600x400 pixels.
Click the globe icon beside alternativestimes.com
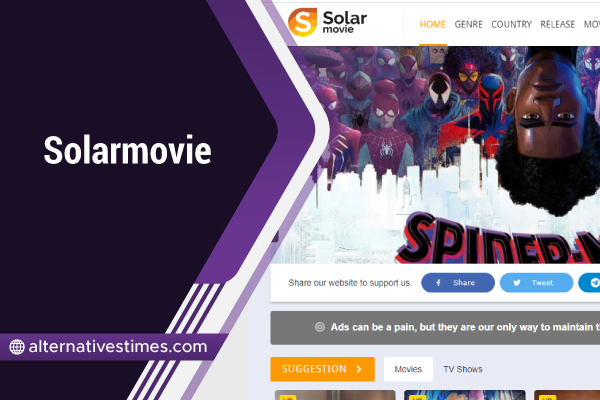17,347
